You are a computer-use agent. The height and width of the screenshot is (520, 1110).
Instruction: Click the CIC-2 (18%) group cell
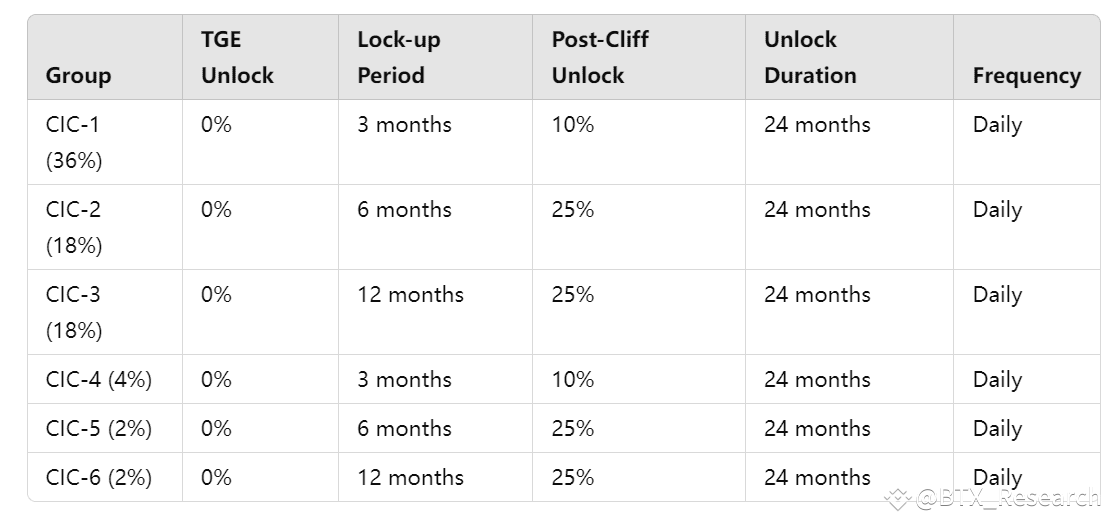(74, 227)
